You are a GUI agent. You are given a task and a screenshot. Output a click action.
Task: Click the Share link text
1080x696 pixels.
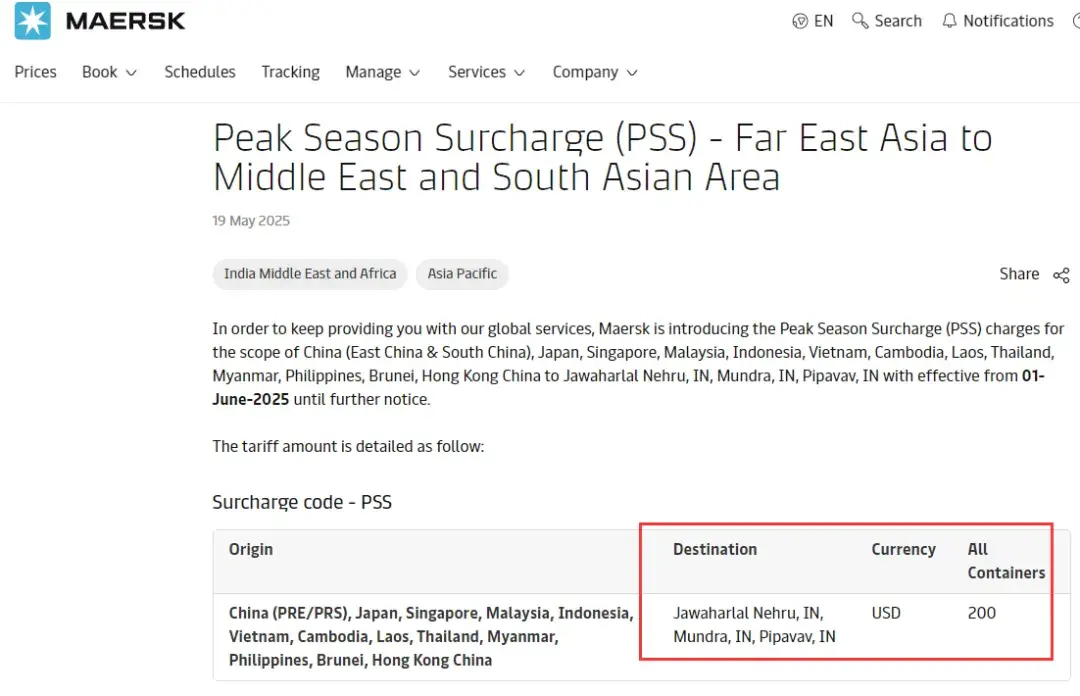coord(1019,274)
